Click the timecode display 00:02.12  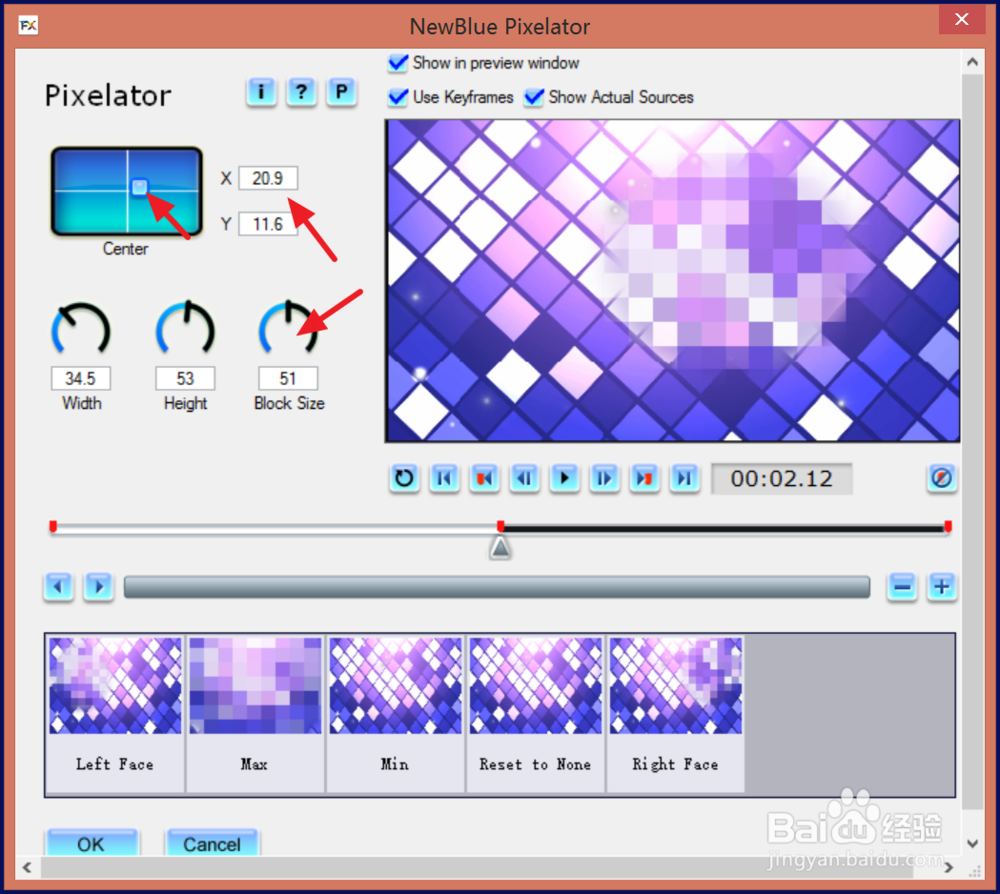[782, 479]
